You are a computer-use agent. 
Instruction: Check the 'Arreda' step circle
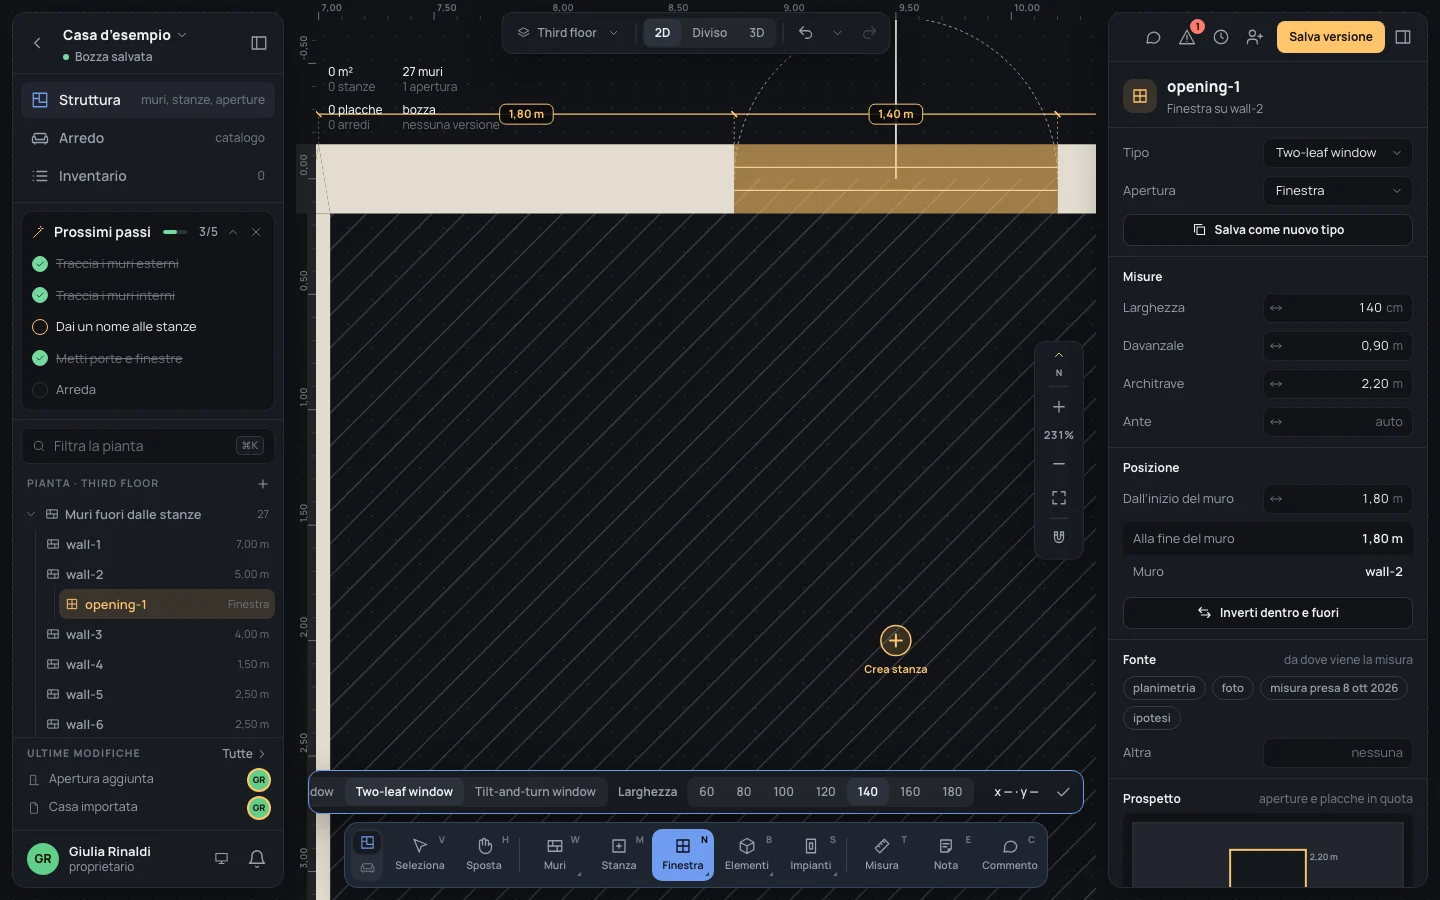pos(40,390)
